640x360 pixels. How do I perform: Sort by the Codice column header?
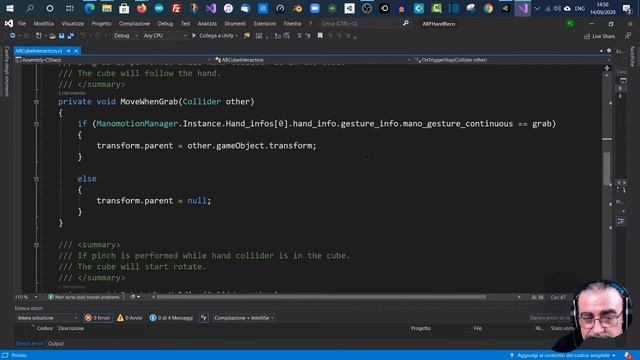[x=44, y=328]
